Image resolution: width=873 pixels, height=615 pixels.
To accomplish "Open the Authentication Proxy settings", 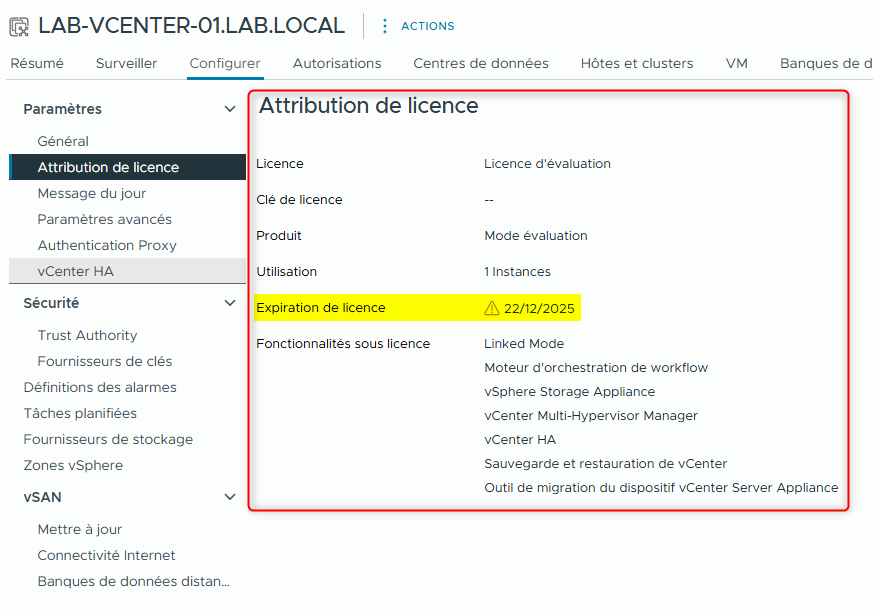I will 108,245.
